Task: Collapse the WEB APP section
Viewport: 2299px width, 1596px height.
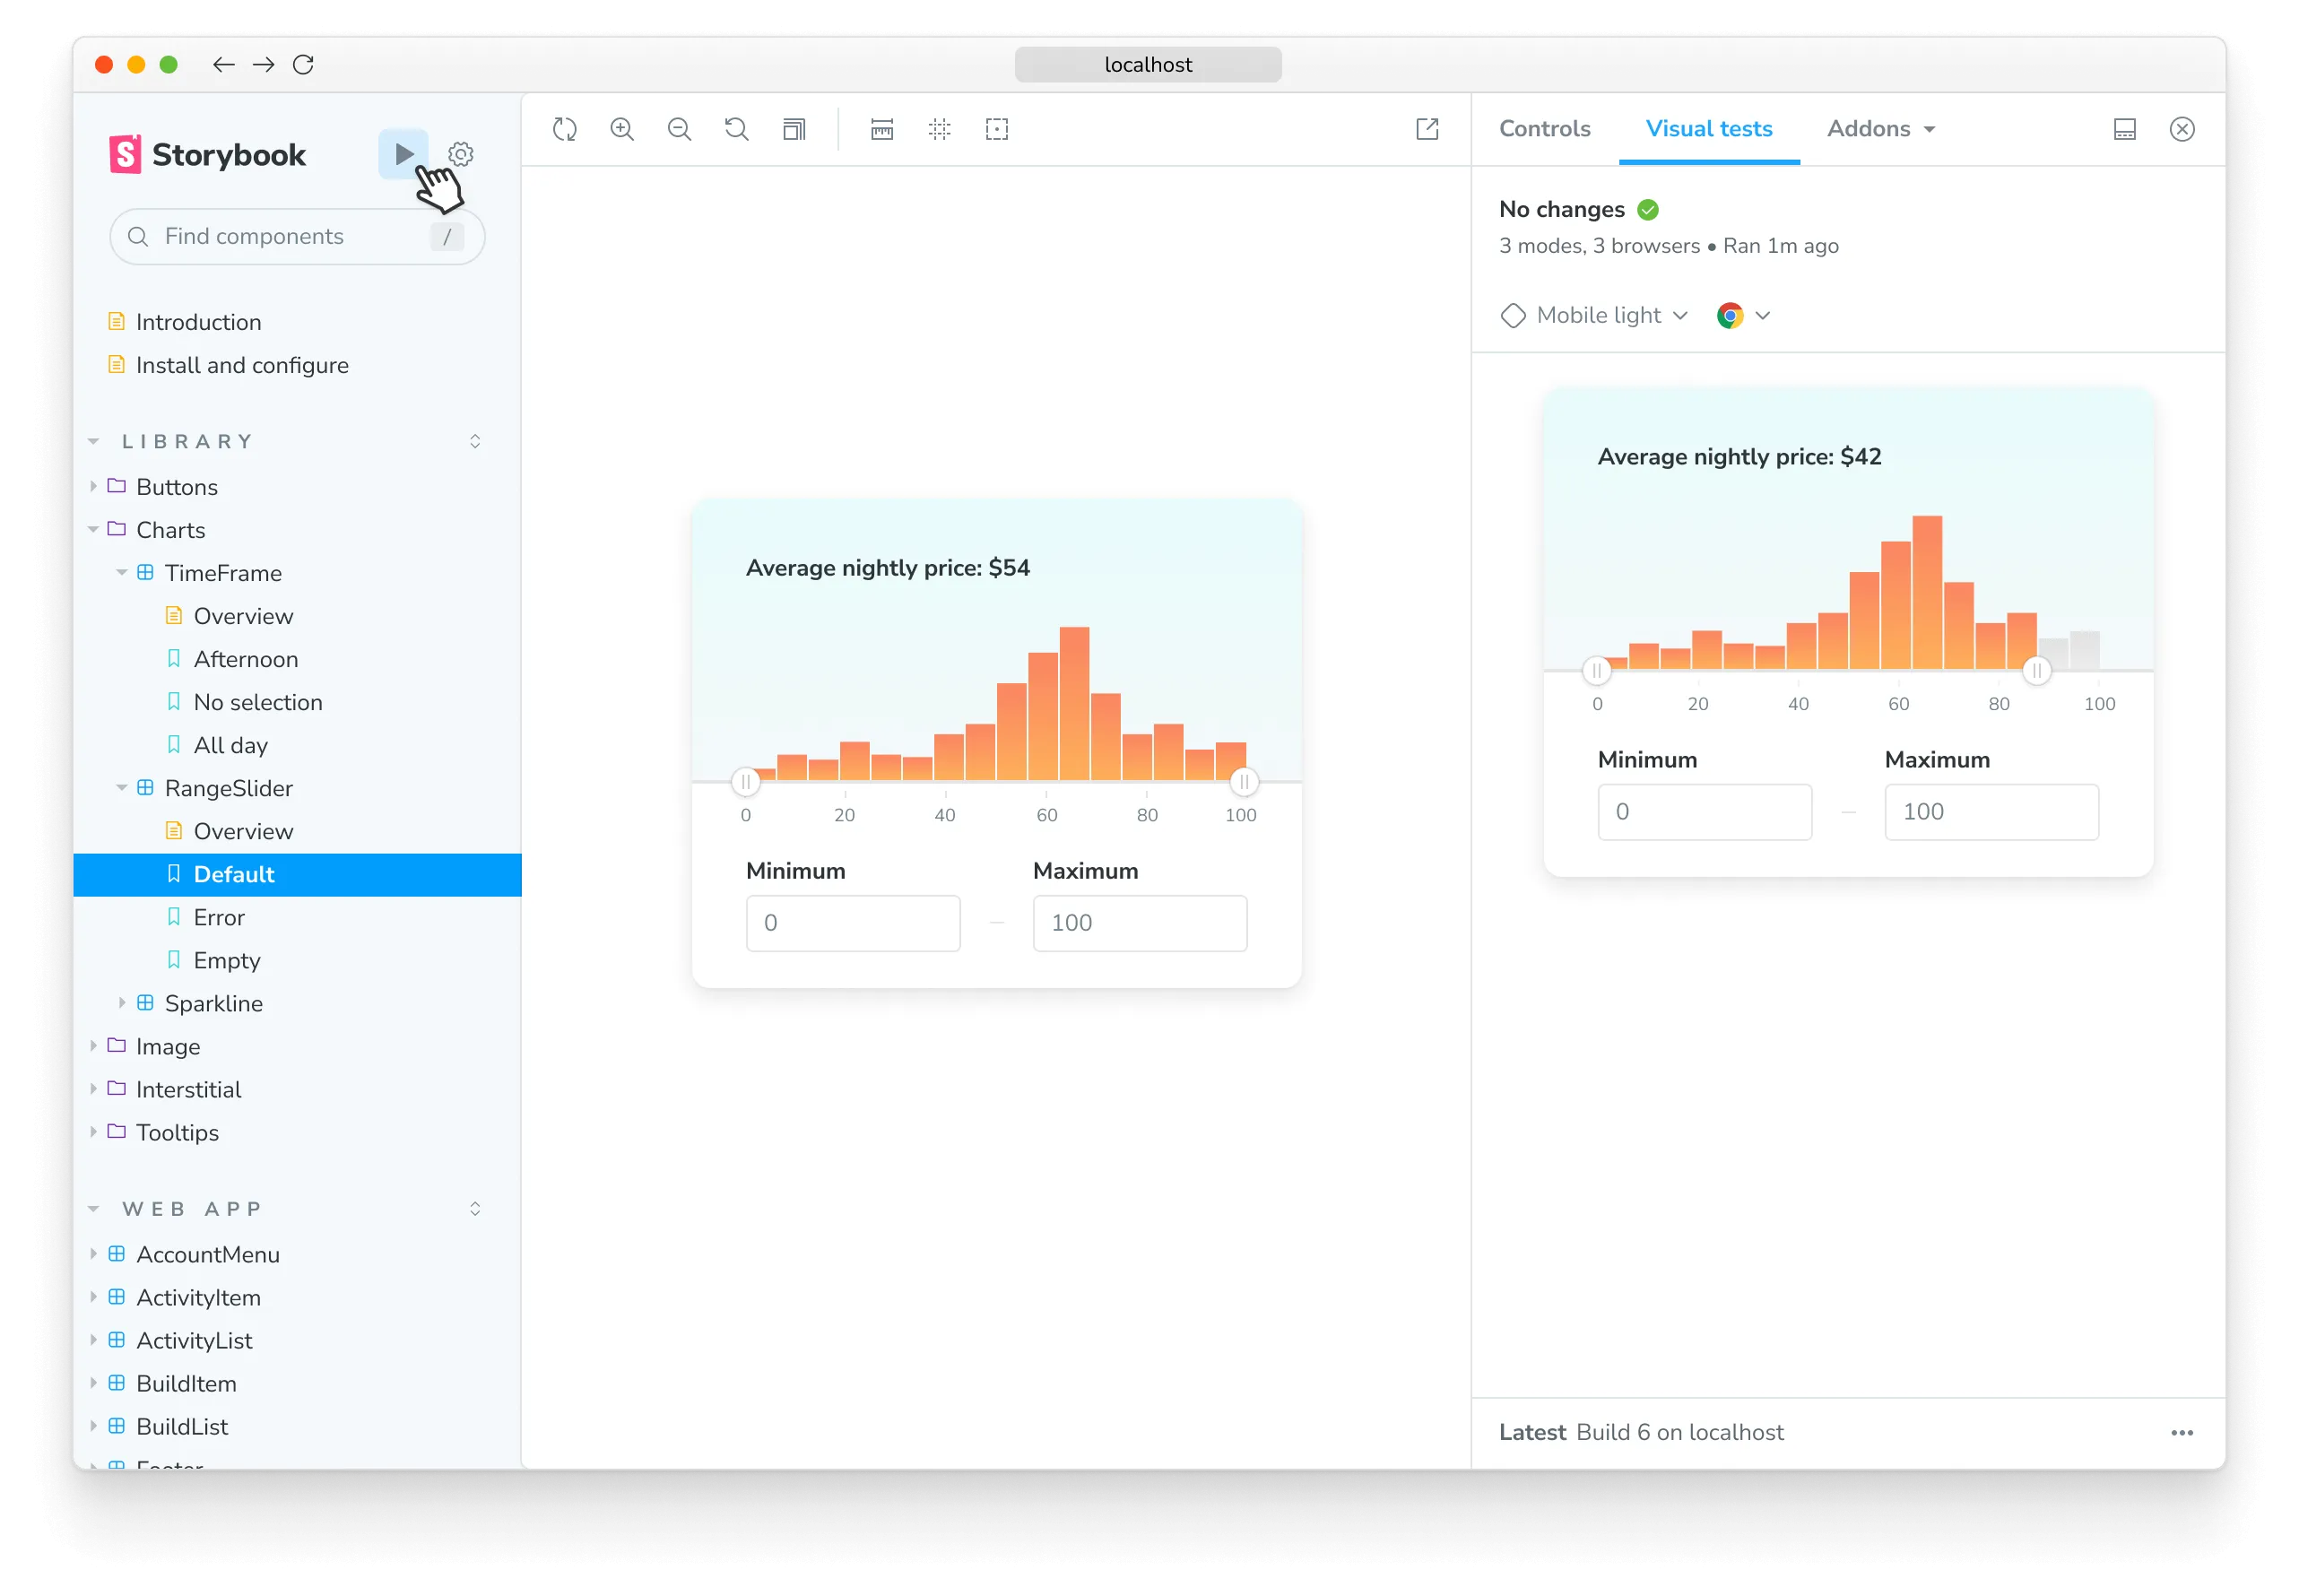Action: point(94,1209)
